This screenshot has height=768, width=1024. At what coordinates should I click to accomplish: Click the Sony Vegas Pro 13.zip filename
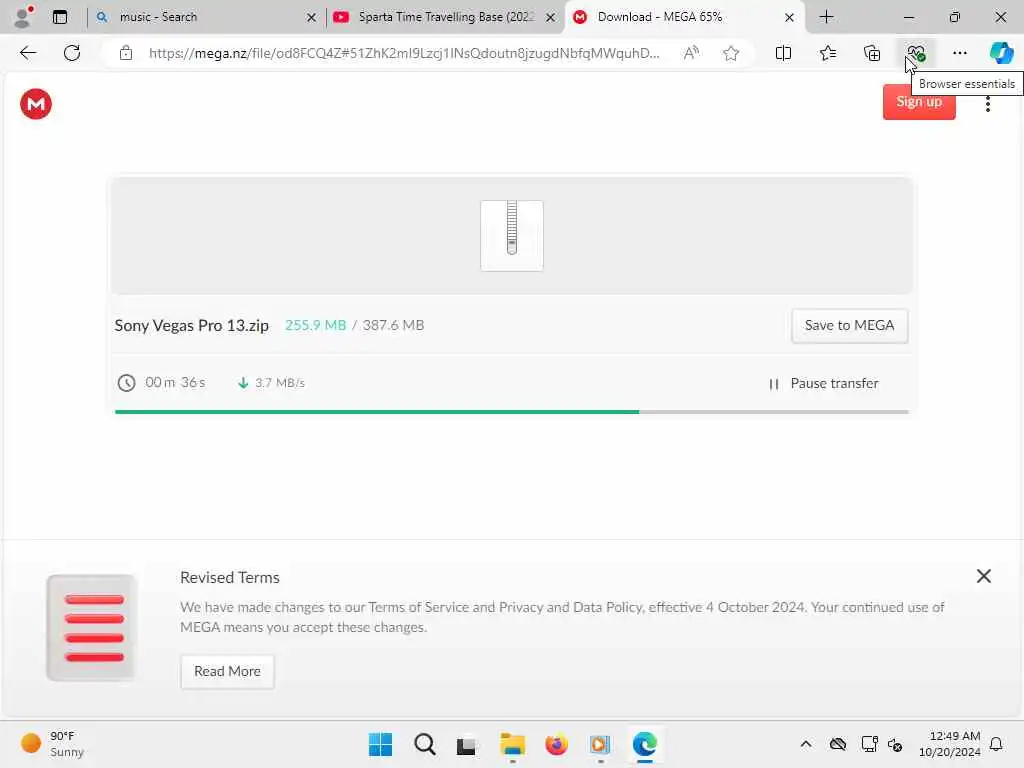191,325
